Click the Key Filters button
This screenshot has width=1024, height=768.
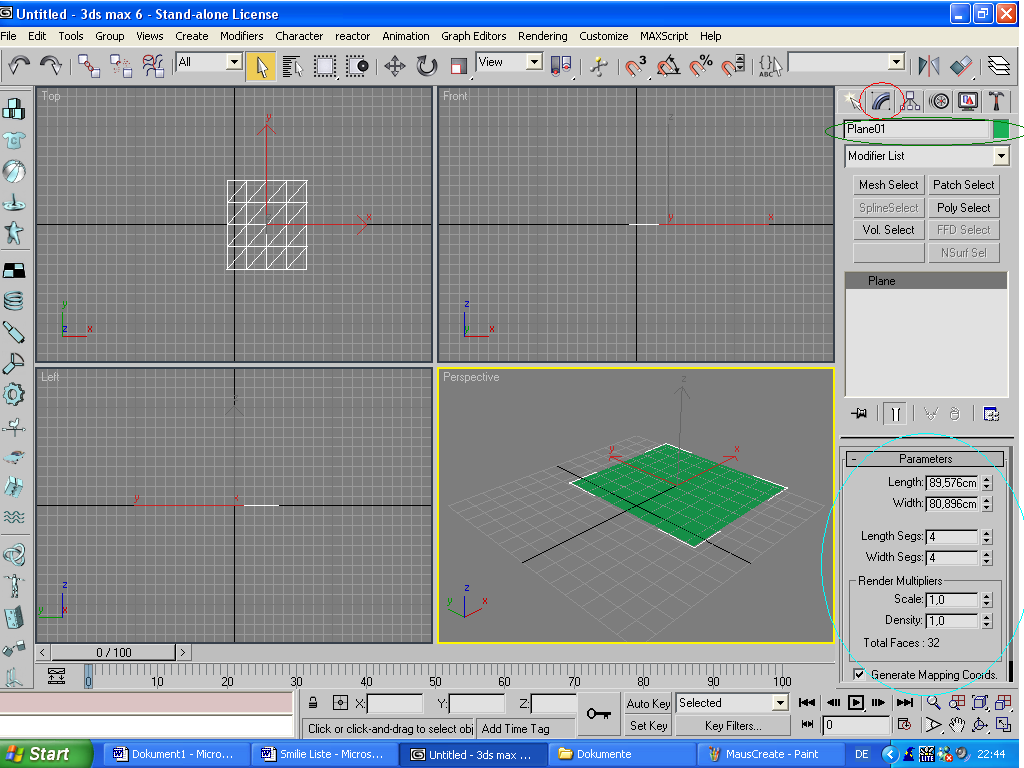click(x=733, y=726)
